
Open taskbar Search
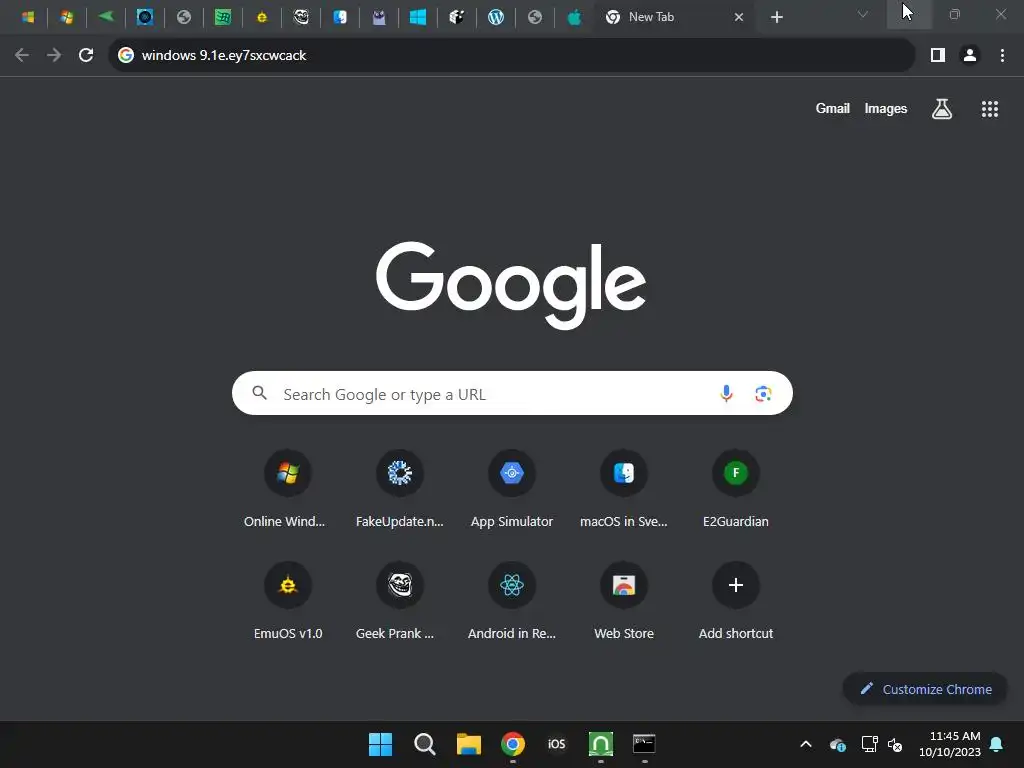(x=424, y=744)
